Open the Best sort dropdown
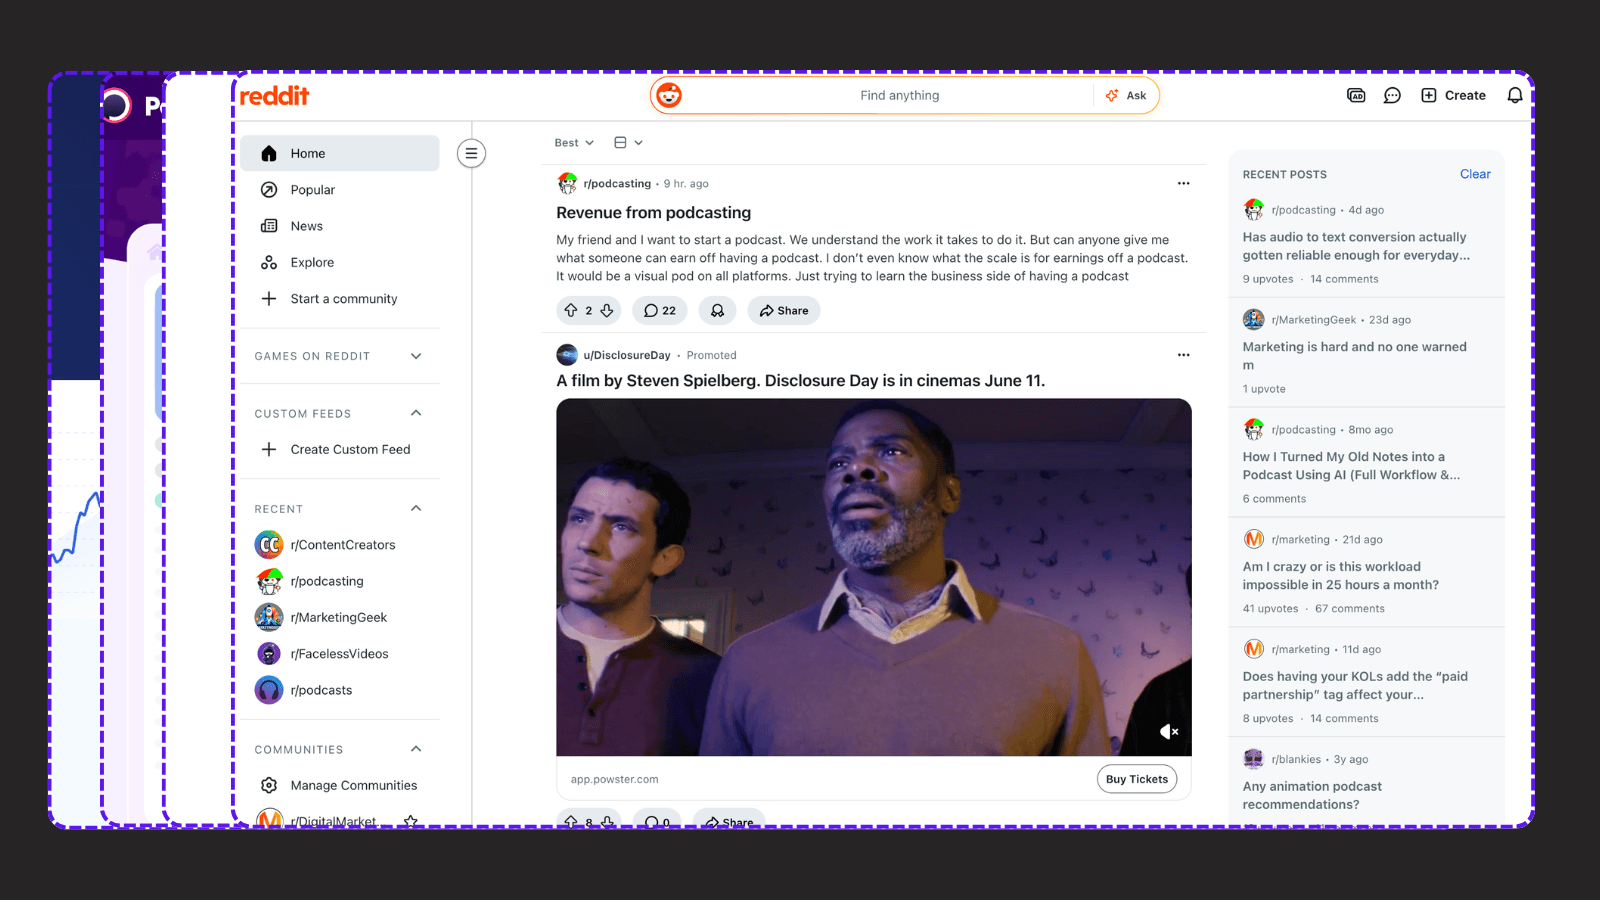 point(574,143)
